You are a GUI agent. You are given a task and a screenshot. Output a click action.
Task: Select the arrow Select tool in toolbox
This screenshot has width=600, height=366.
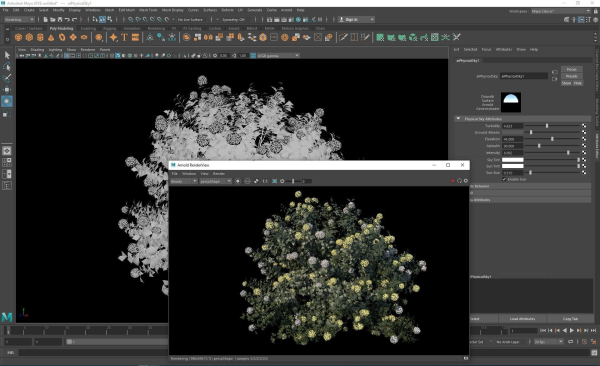[7, 55]
